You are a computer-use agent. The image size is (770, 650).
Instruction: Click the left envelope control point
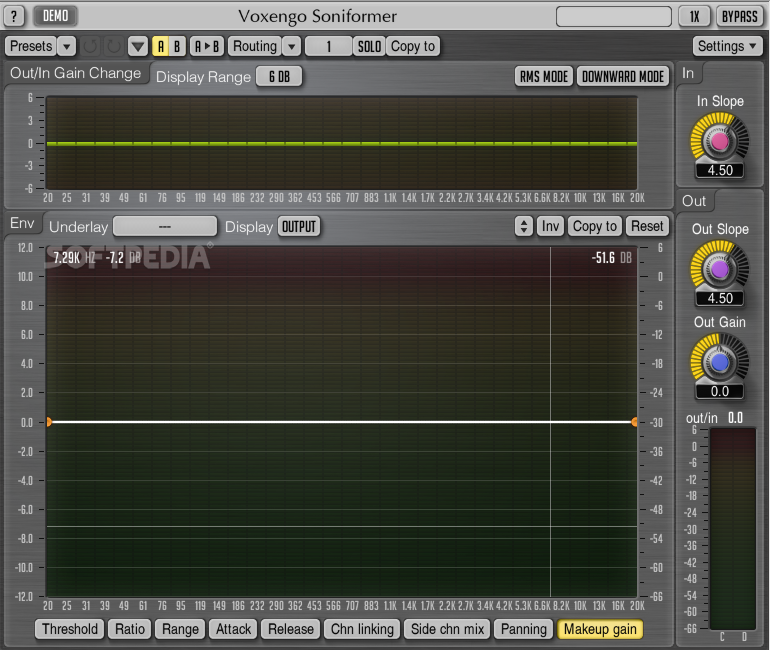[49, 422]
